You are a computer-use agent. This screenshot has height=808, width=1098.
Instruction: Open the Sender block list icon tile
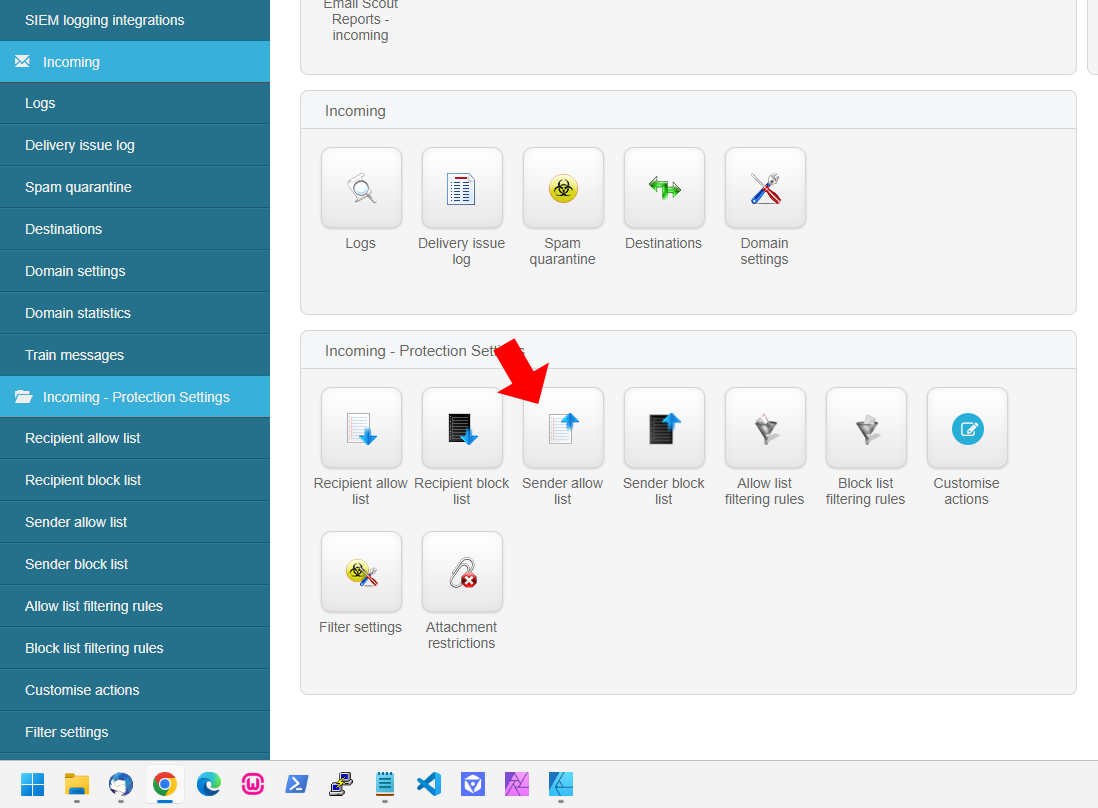664,428
